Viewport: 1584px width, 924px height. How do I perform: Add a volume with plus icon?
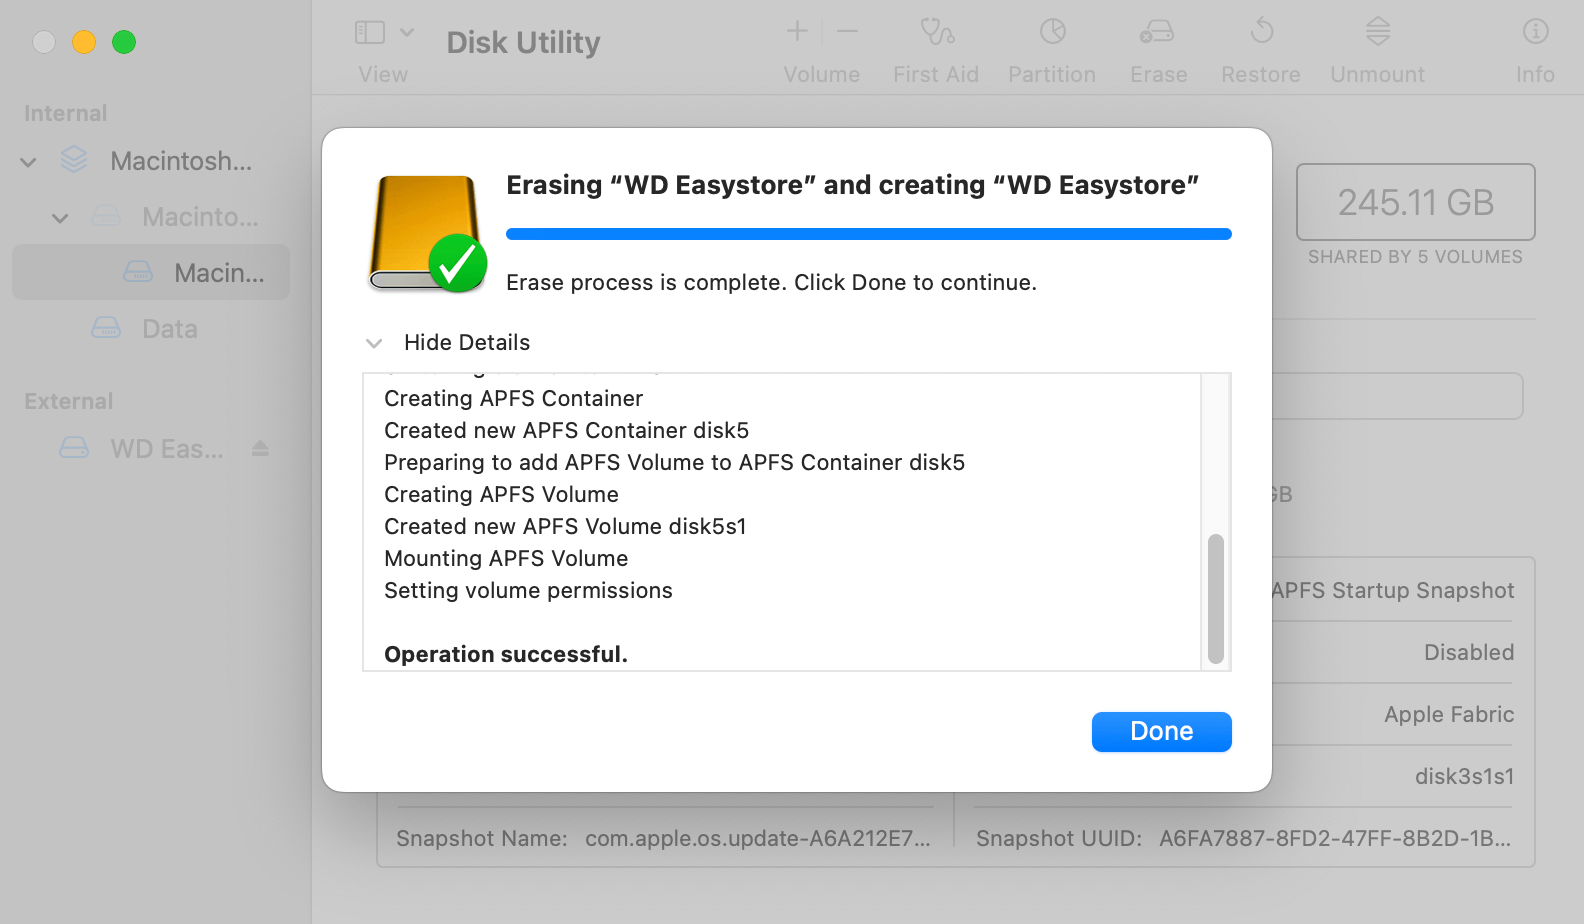(797, 32)
